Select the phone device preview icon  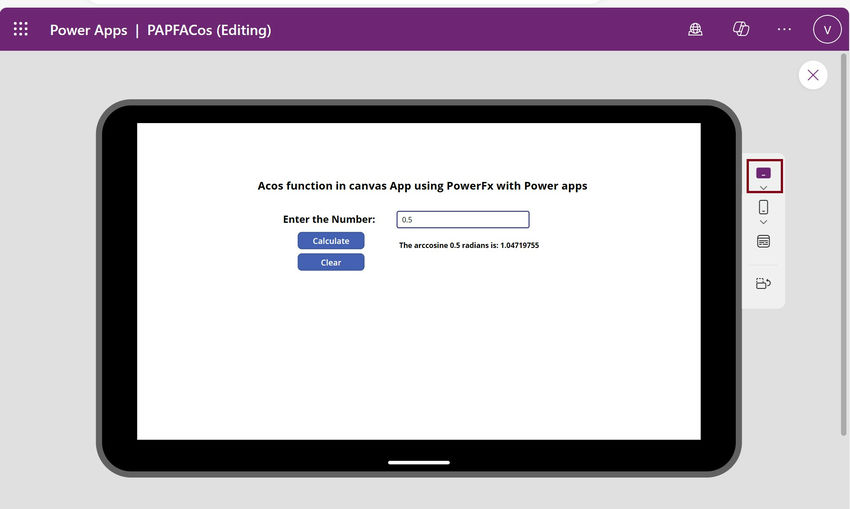click(763, 207)
